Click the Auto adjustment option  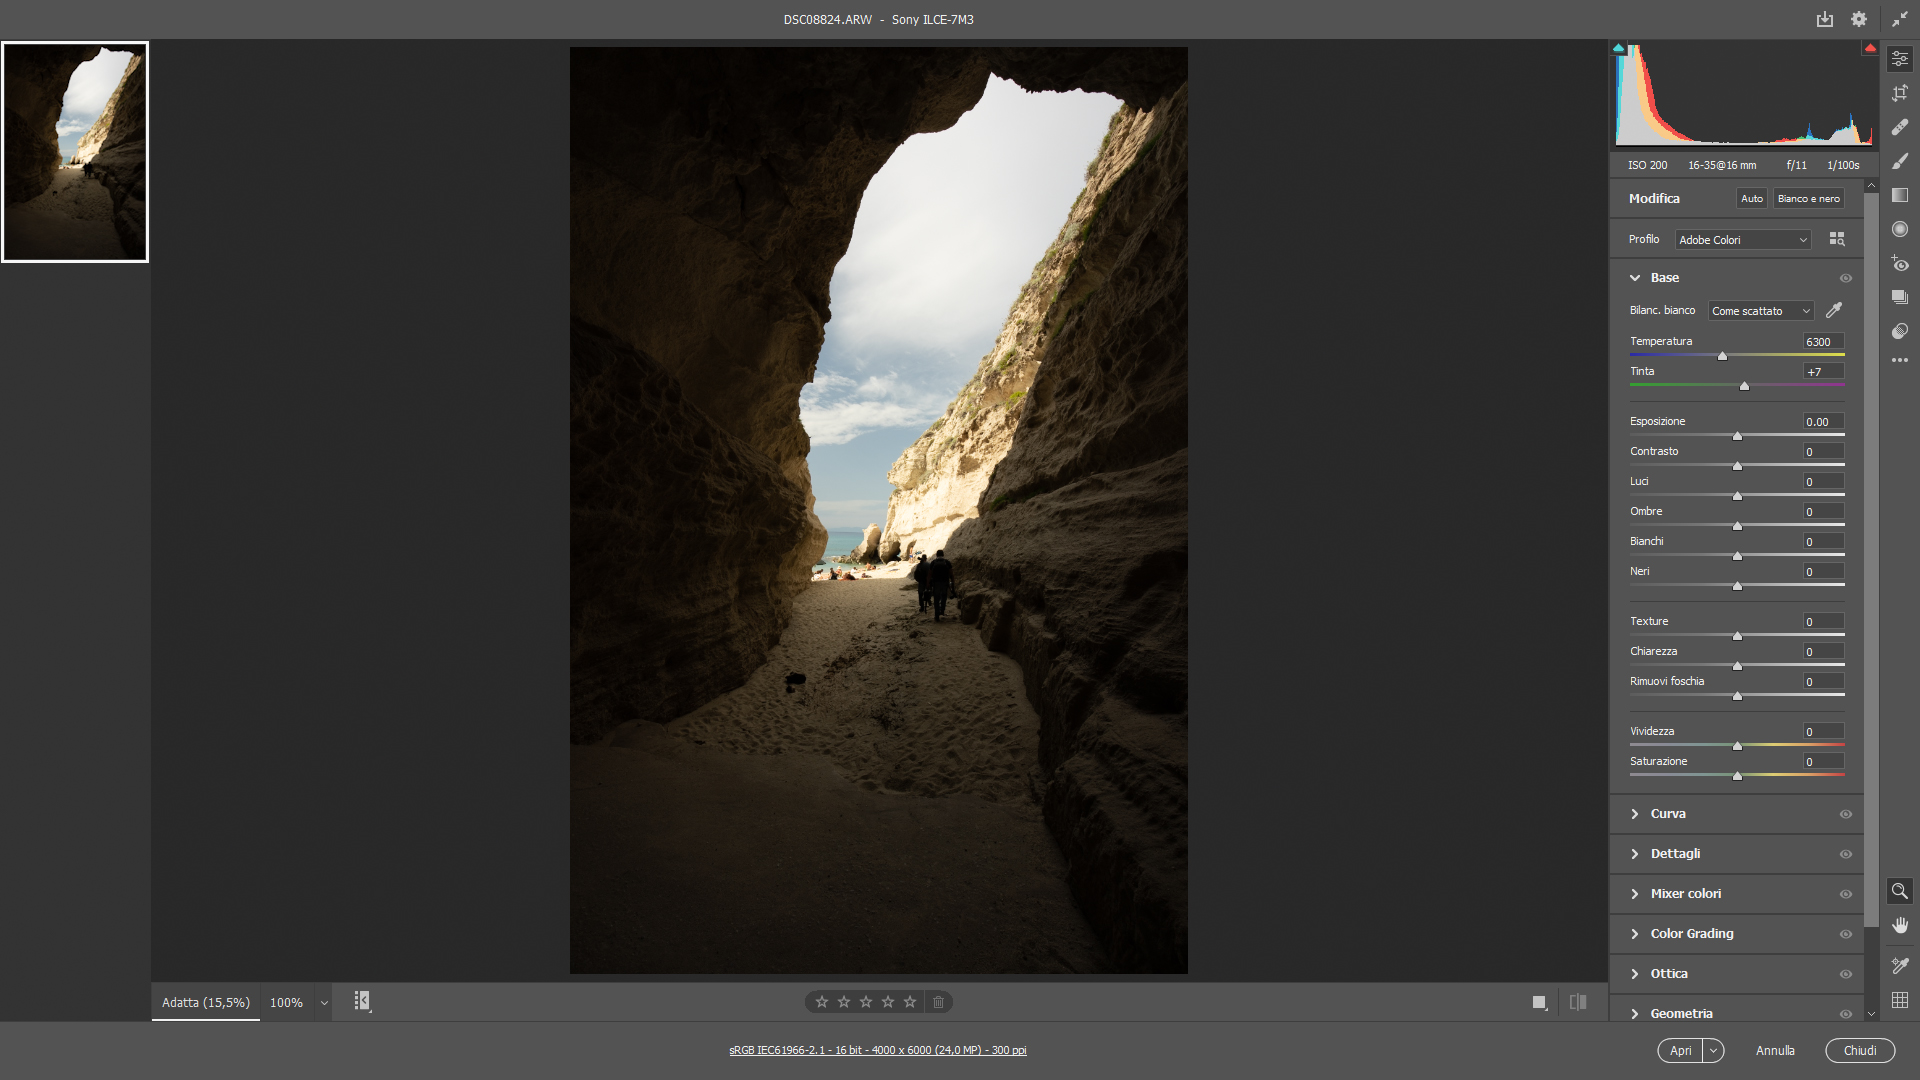1751,198
